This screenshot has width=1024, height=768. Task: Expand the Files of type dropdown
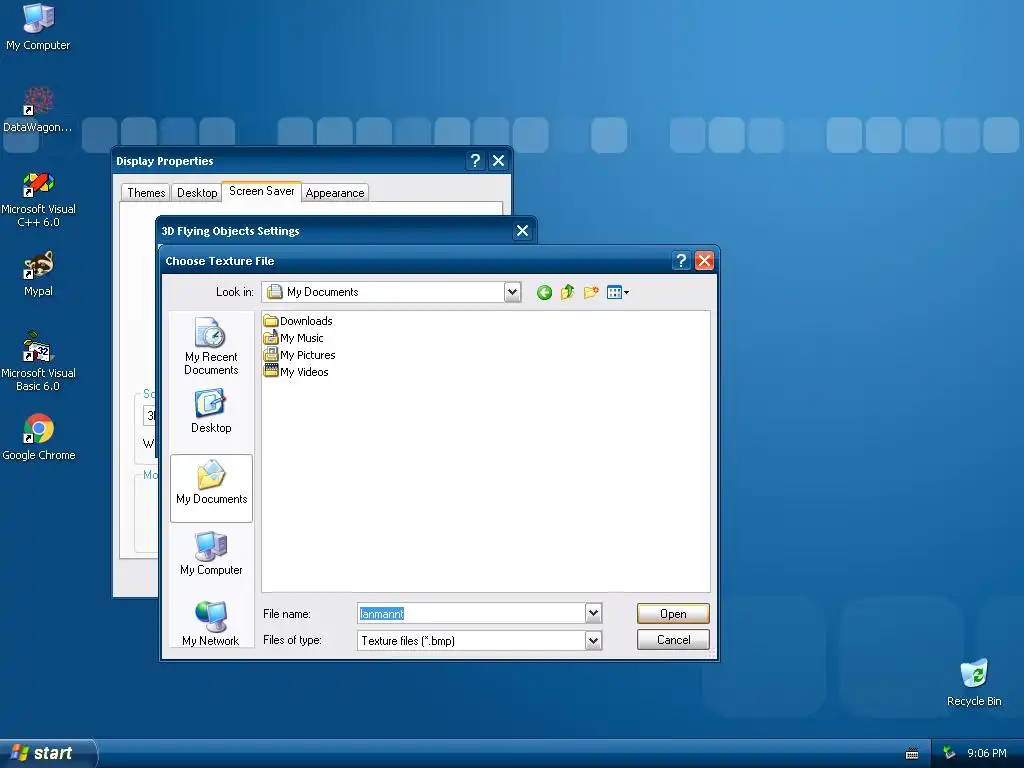coord(593,641)
